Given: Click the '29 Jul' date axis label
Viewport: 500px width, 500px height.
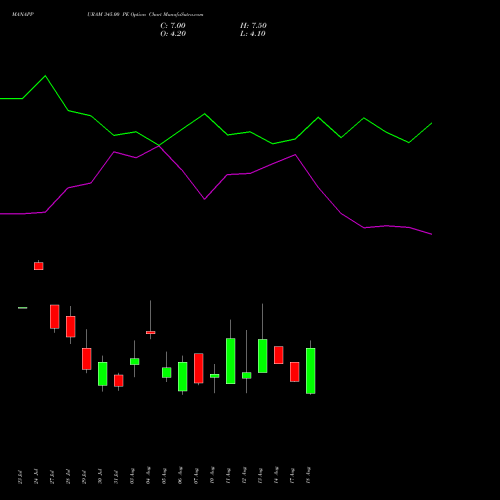Looking at the screenshot, I should click(84, 477).
